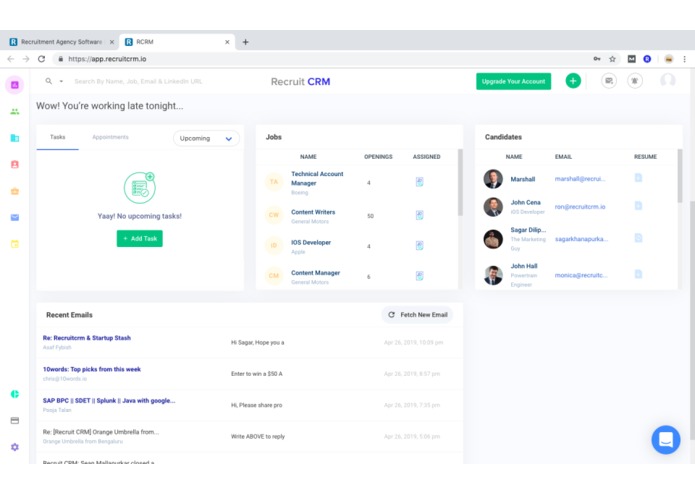Screen dimensions: 695x494
Task: Open the blue companies building icon in sidebar
Action: point(15,138)
